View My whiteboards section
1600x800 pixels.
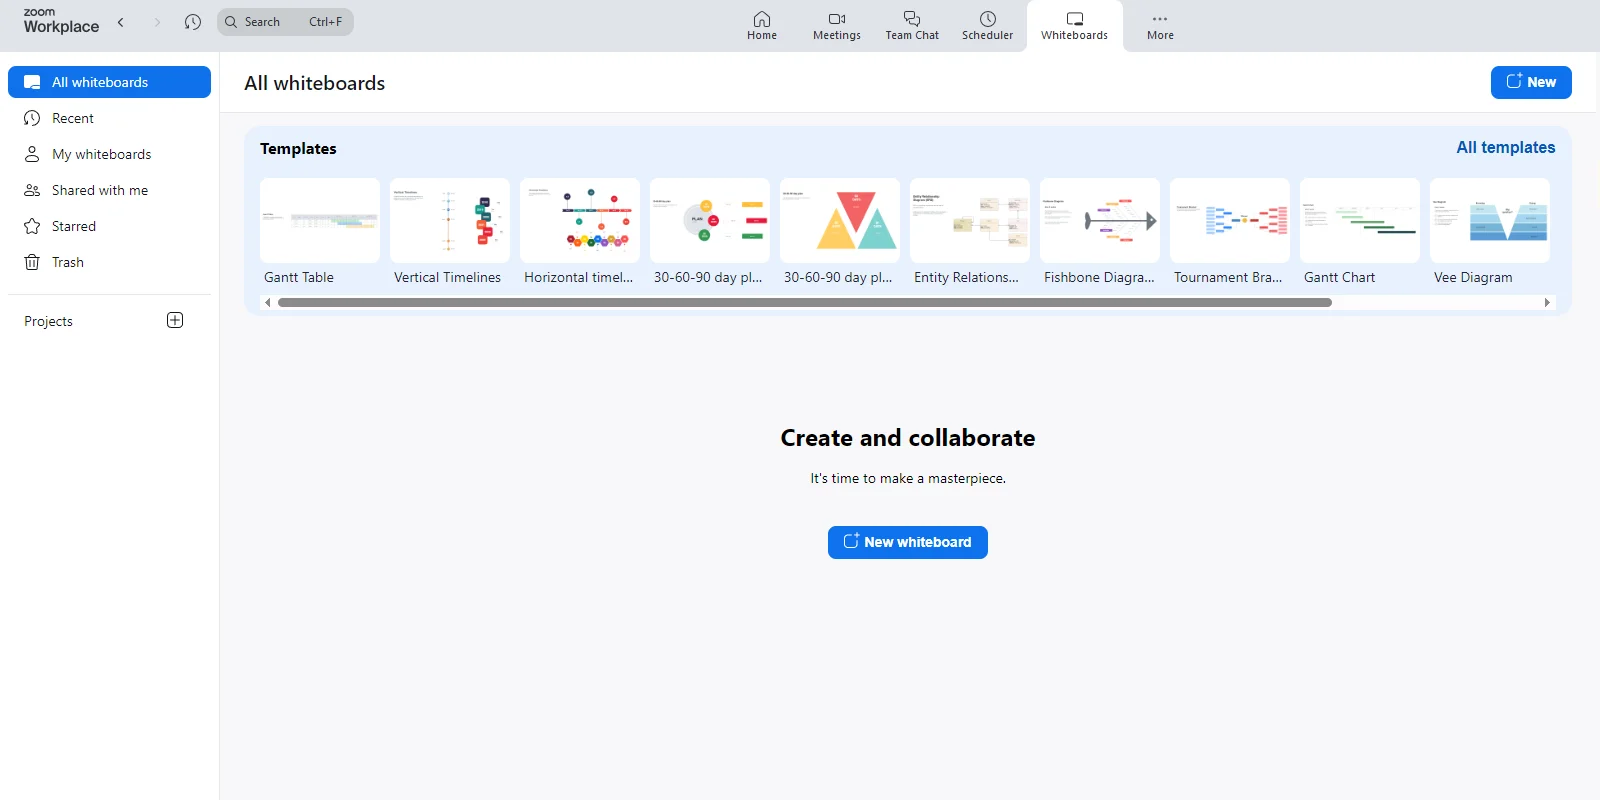[x=101, y=154]
